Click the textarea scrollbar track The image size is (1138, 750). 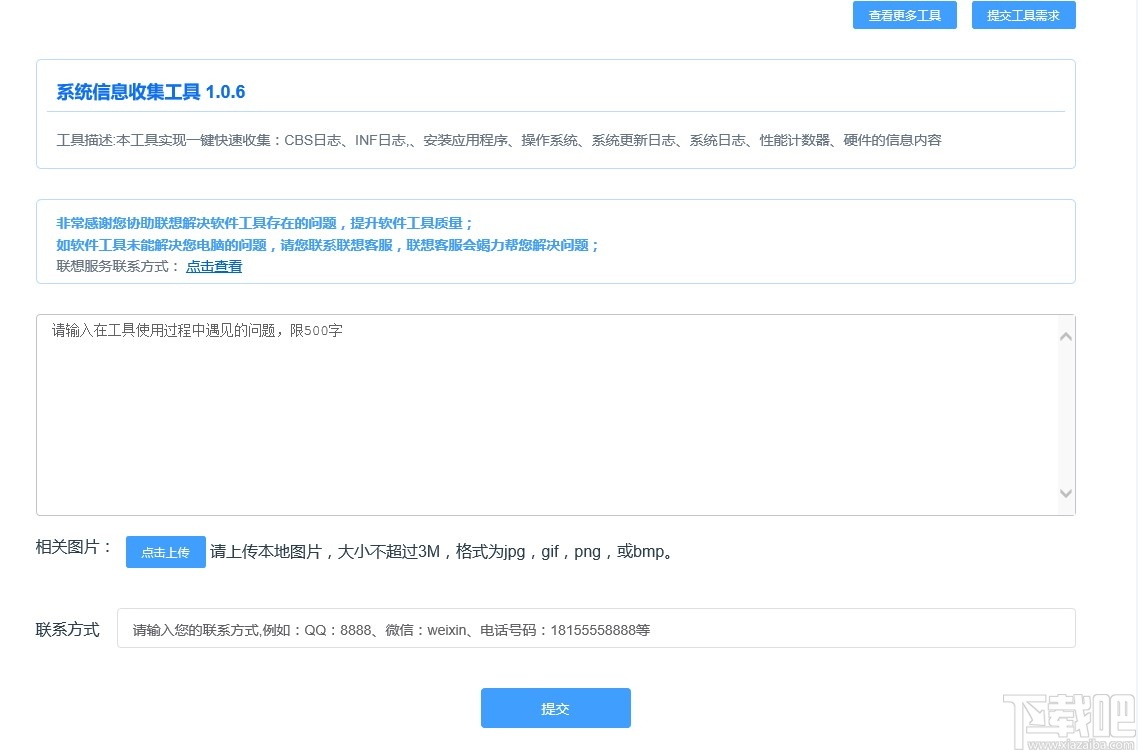[1066, 420]
